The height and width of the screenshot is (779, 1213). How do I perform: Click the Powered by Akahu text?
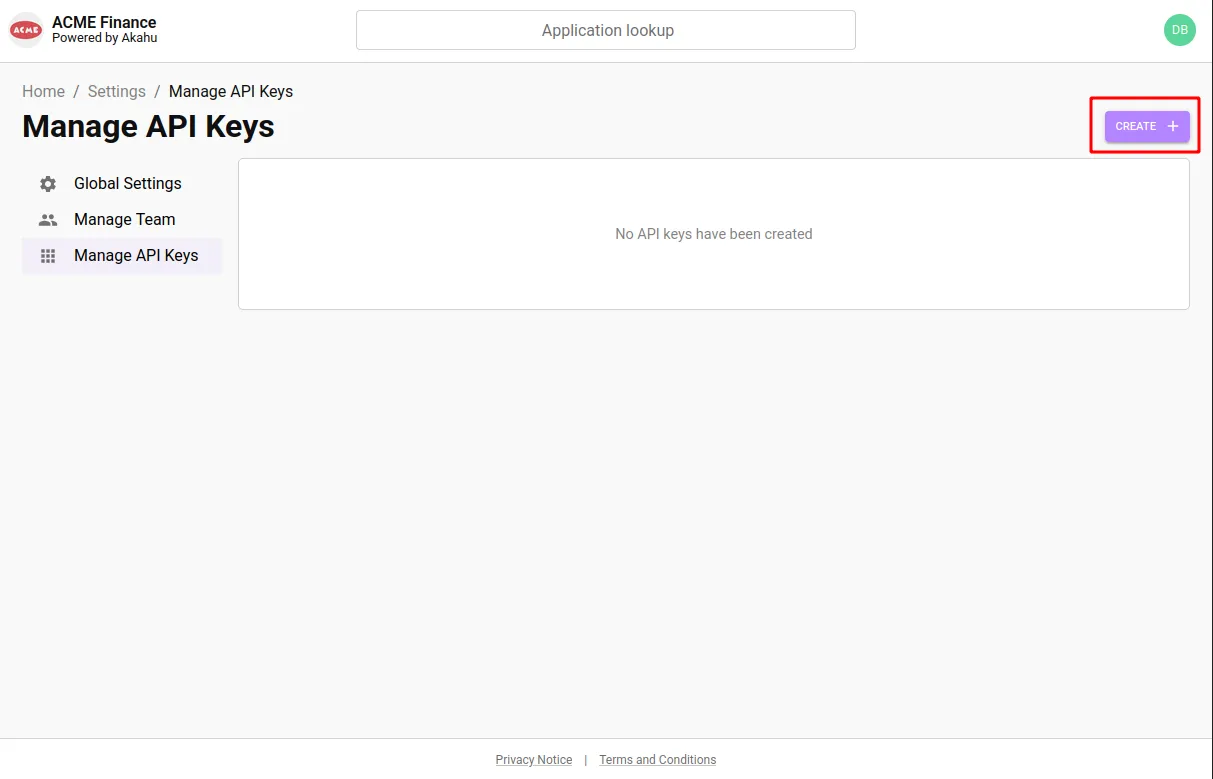105,38
